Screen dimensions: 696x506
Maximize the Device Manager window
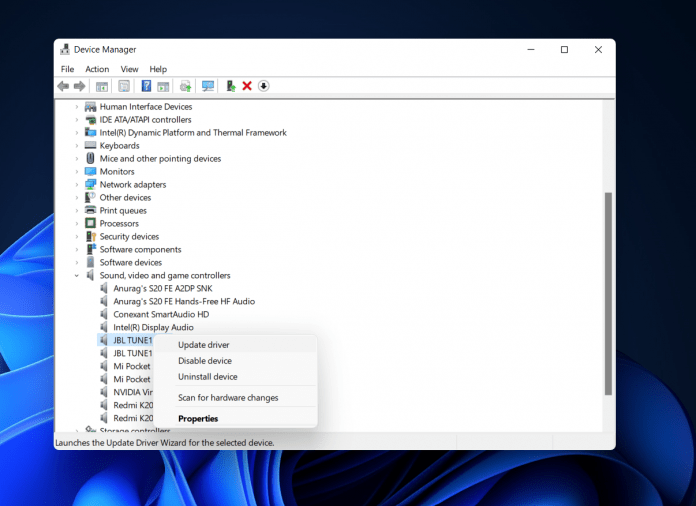pyautogui.click(x=564, y=50)
